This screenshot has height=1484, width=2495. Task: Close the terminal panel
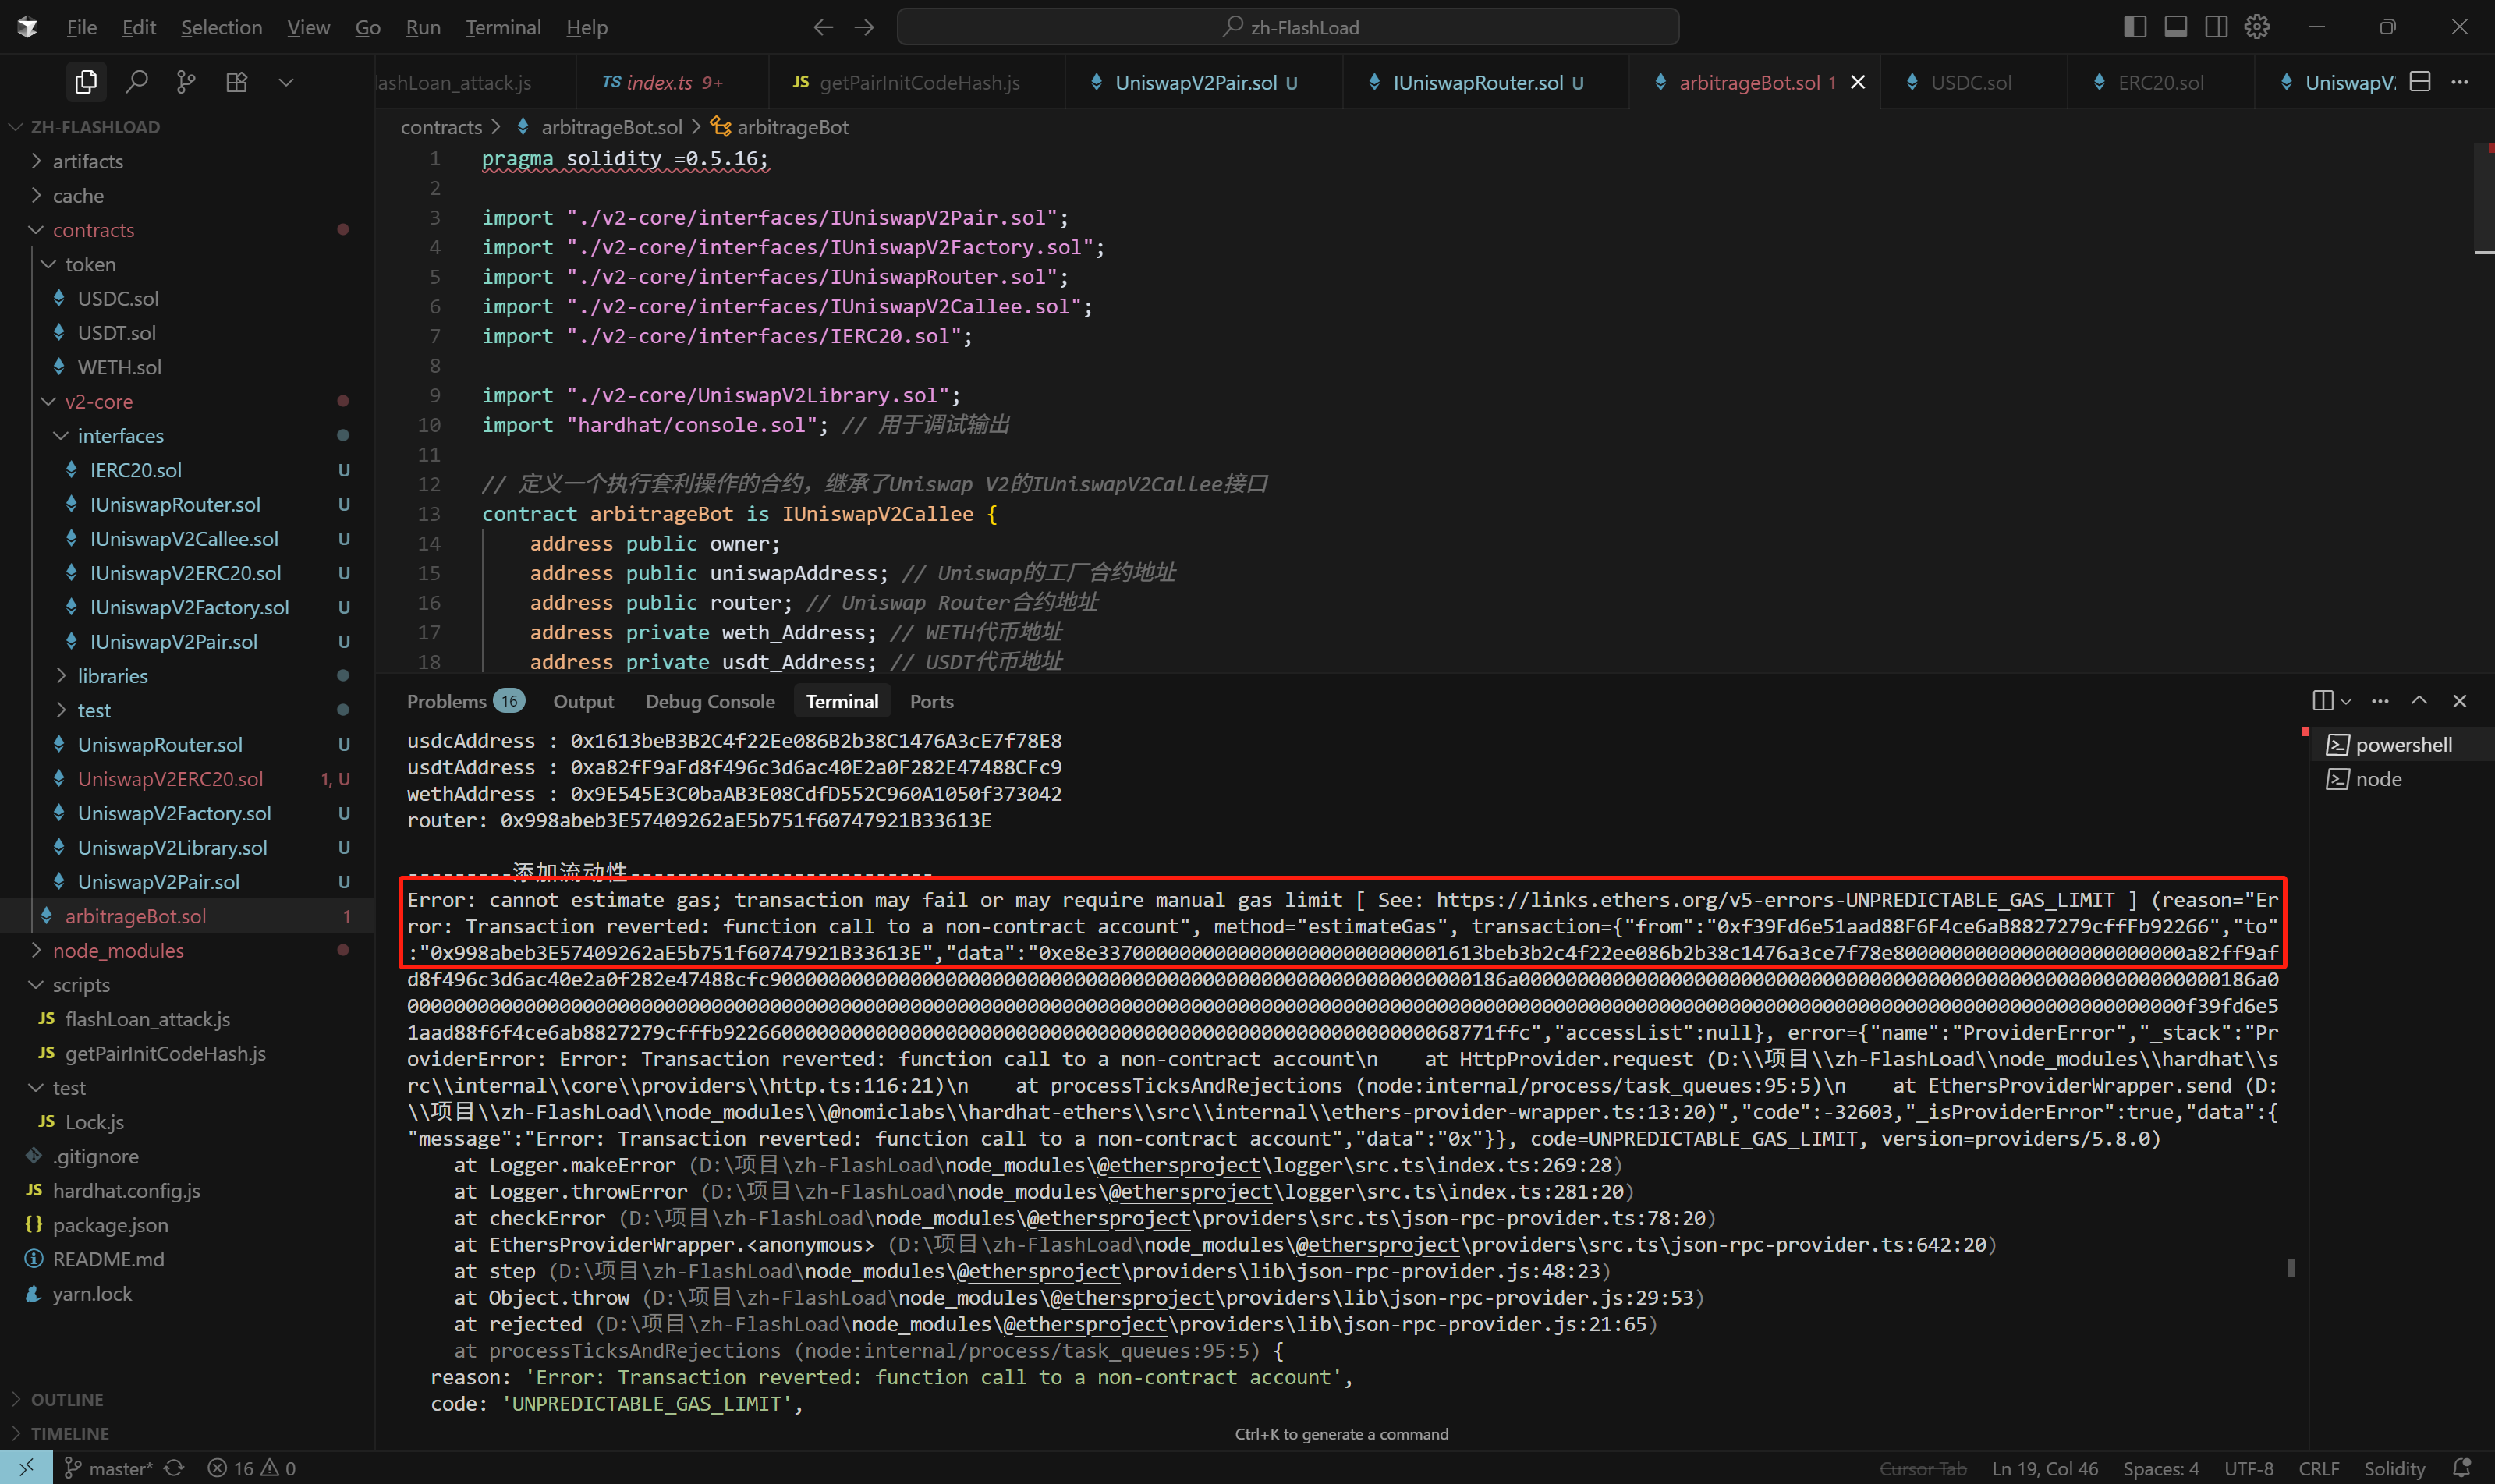2460,701
